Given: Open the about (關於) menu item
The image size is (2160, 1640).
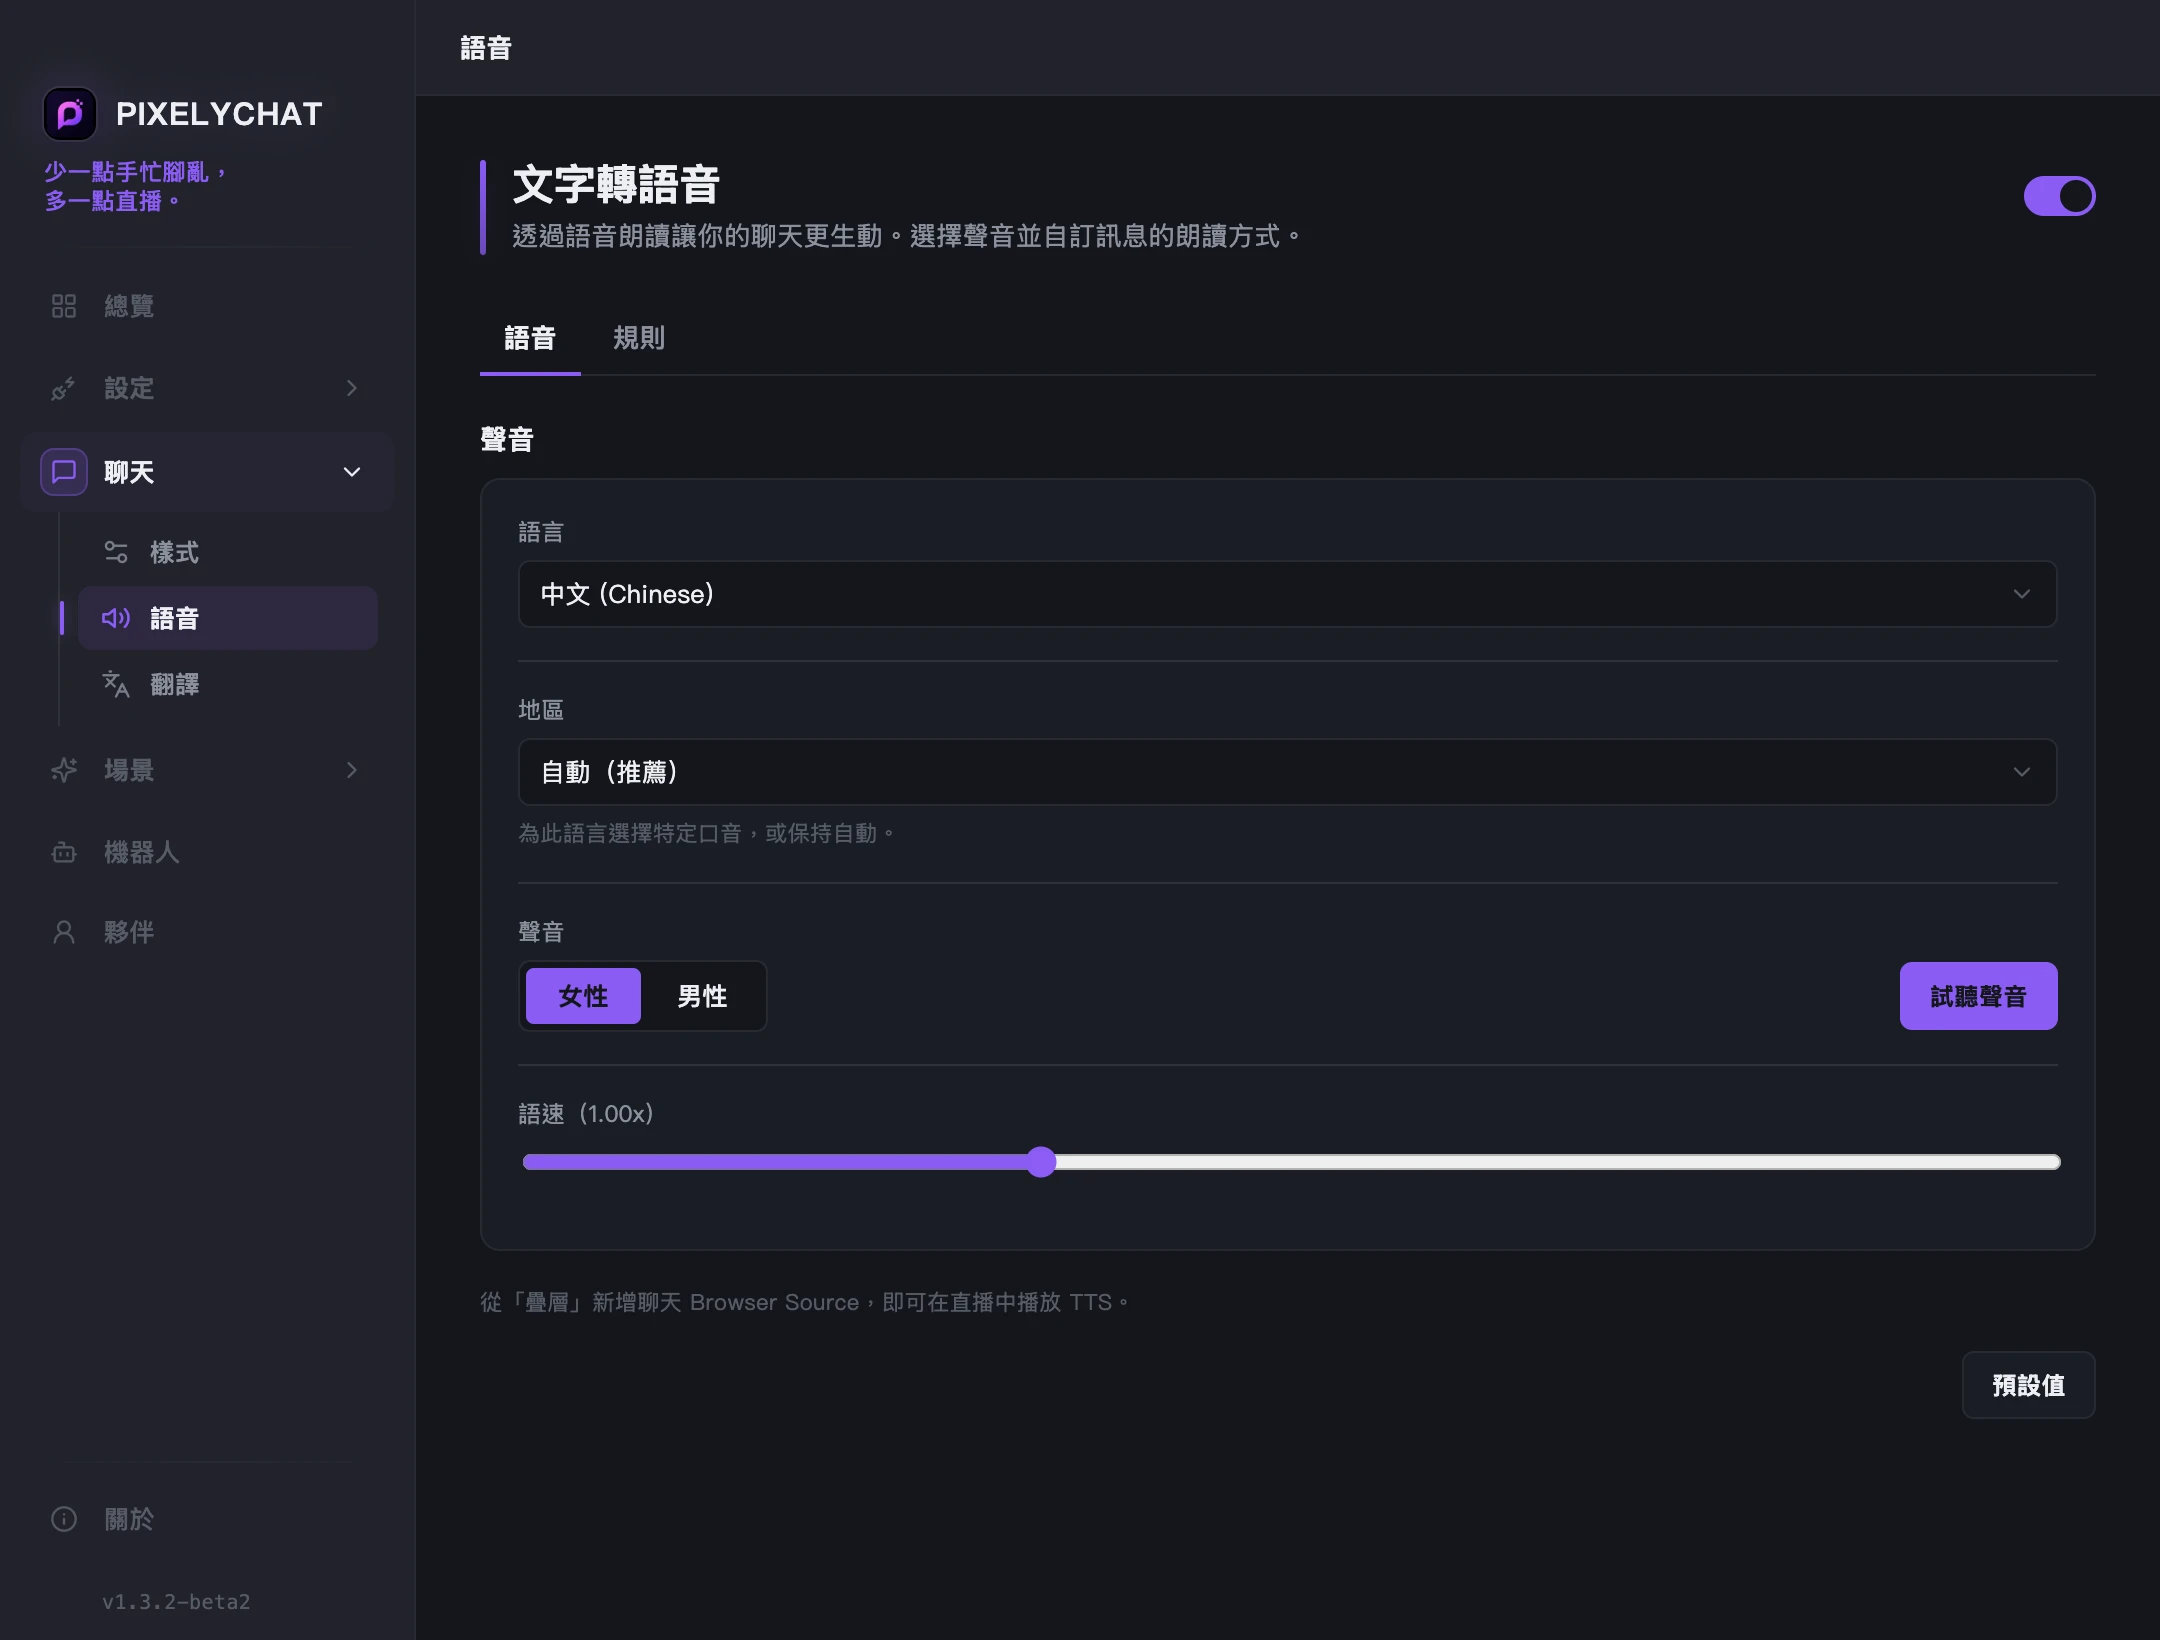Looking at the screenshot, I should 207,1519.
